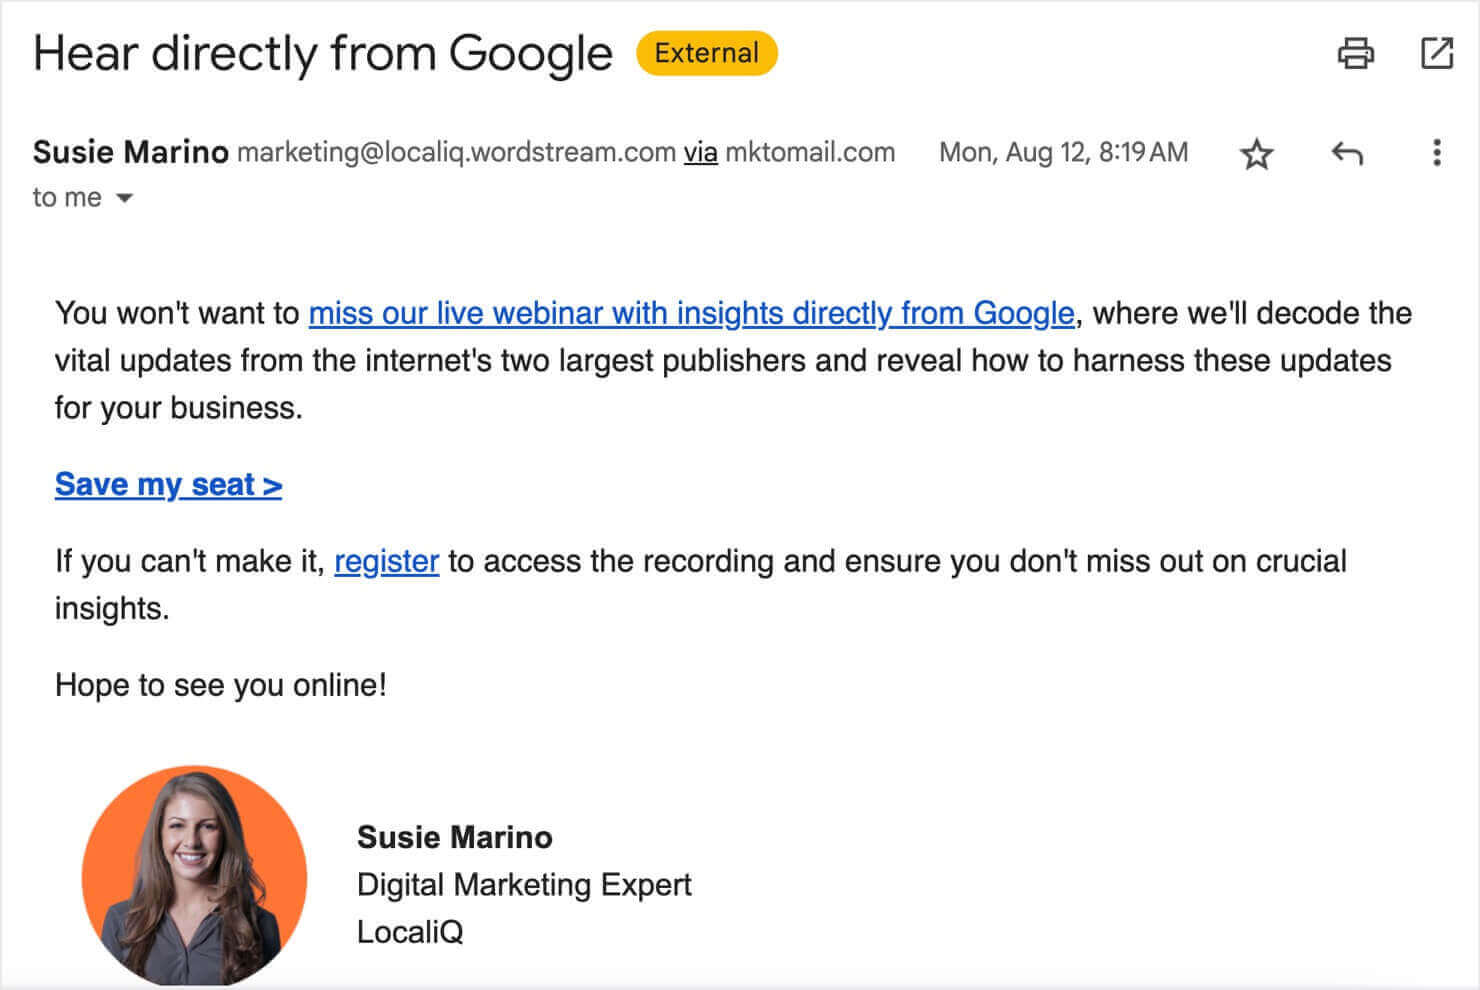This screenshot has height=990, width=1480.
Task: Click the 'Digital Marketing Expert' signature title
Action: point(524,884)
